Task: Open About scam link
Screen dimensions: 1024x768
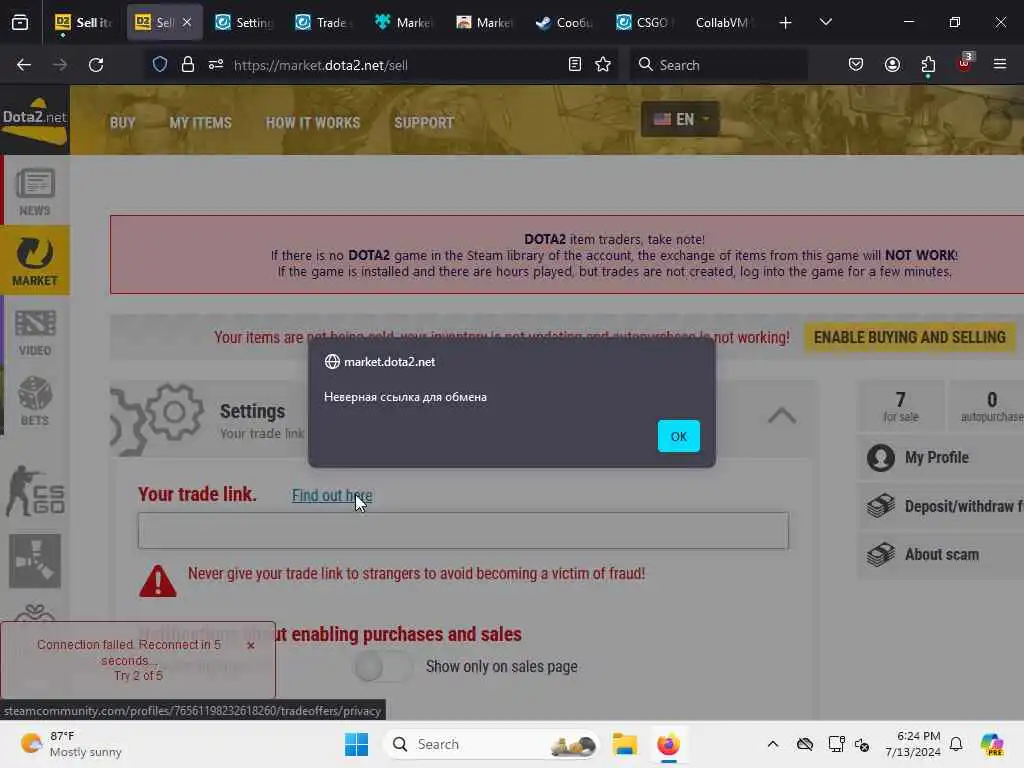Action: tap(940, 554)
